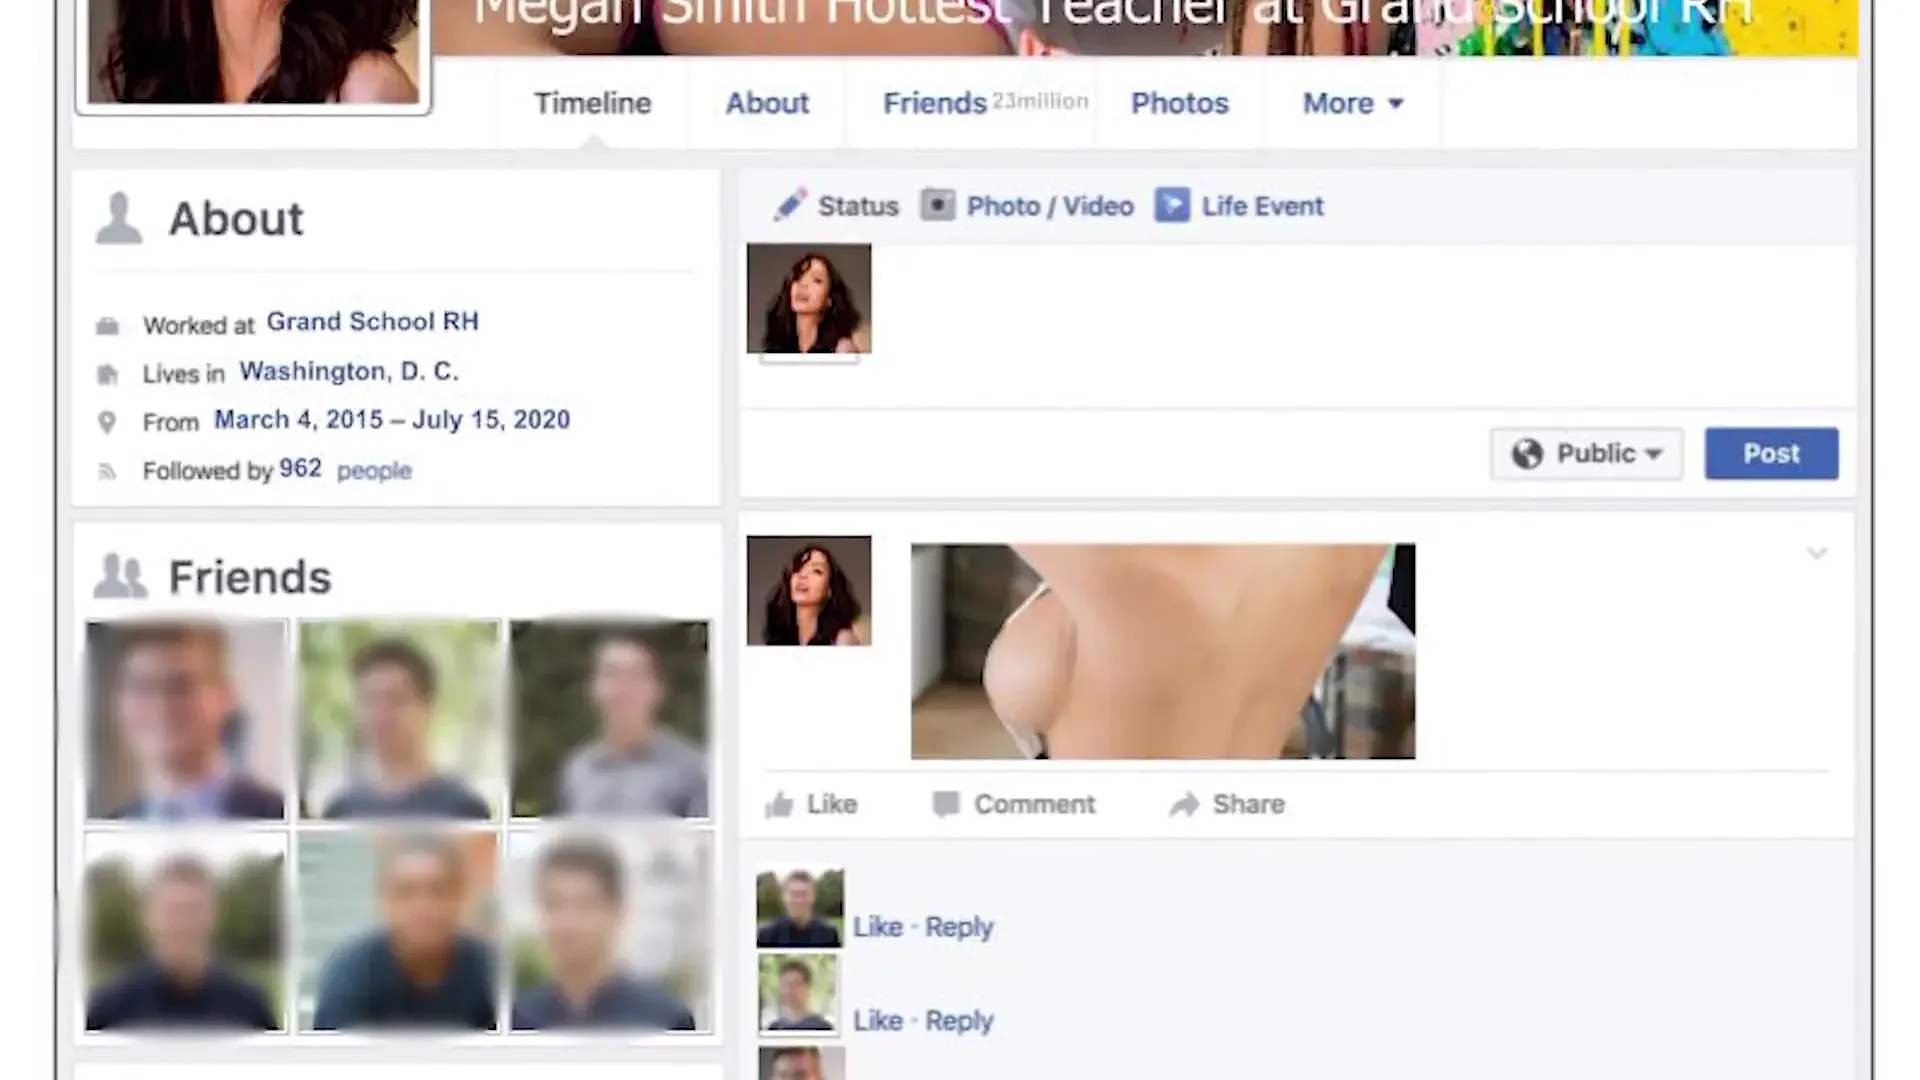Click the Life Event flag icon

(x=1172, y=205)
